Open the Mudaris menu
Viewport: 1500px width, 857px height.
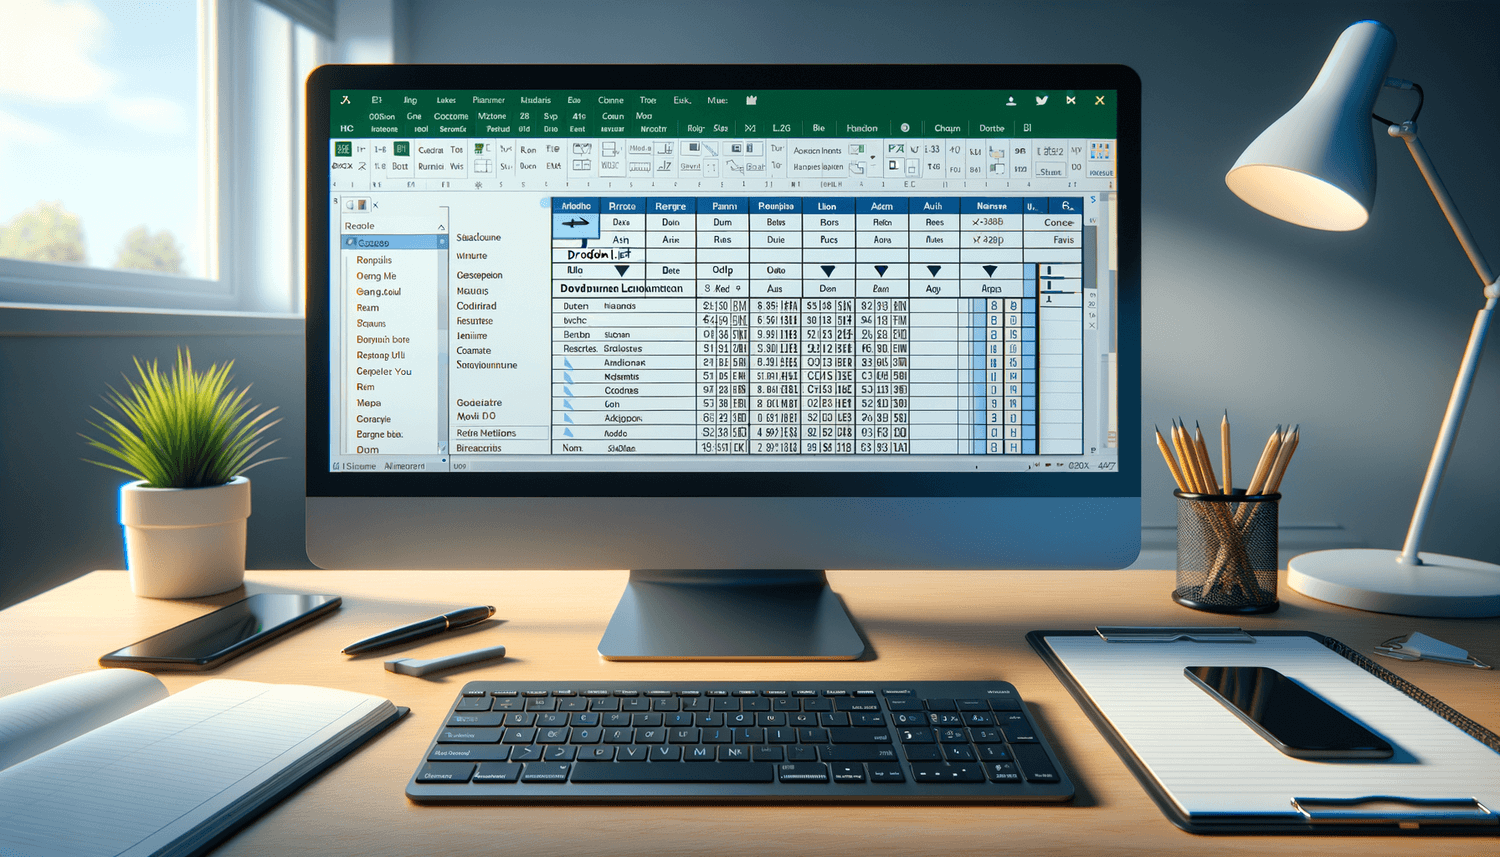pos(536,101)
